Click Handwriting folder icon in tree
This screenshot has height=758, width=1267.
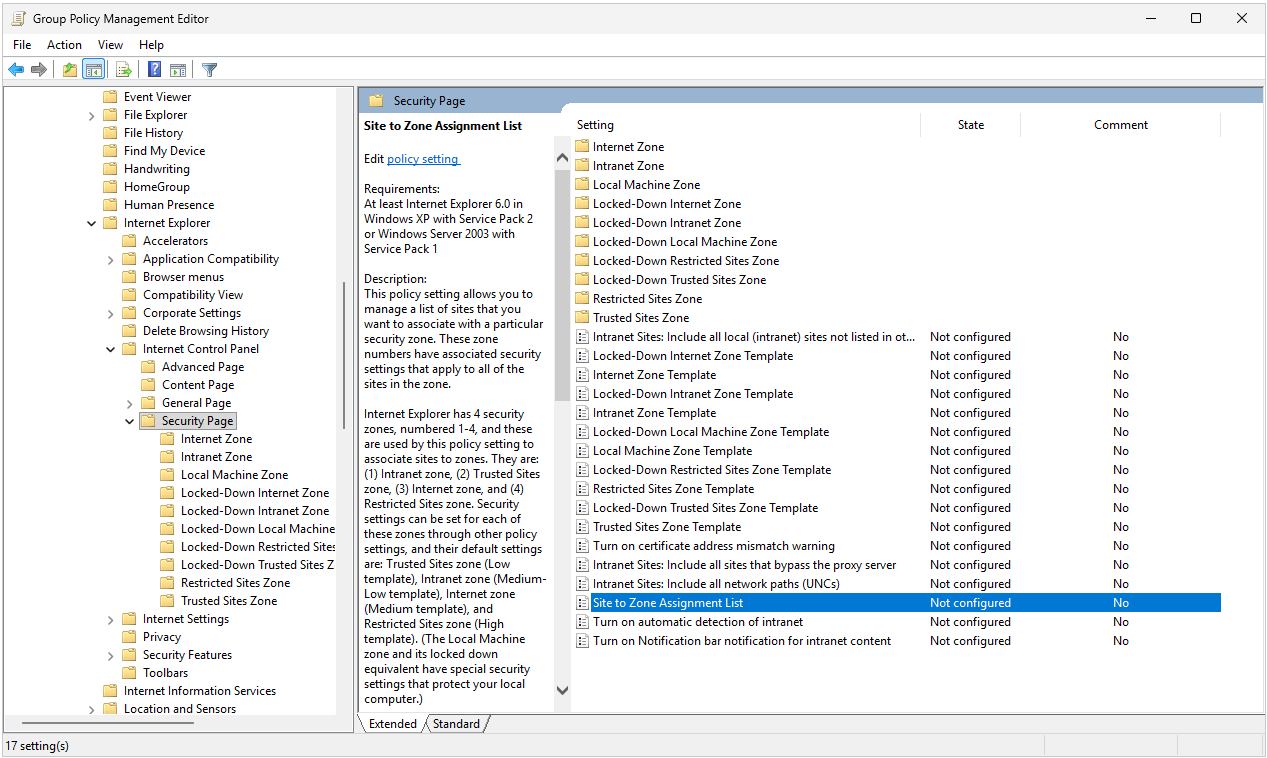point(111,169)
